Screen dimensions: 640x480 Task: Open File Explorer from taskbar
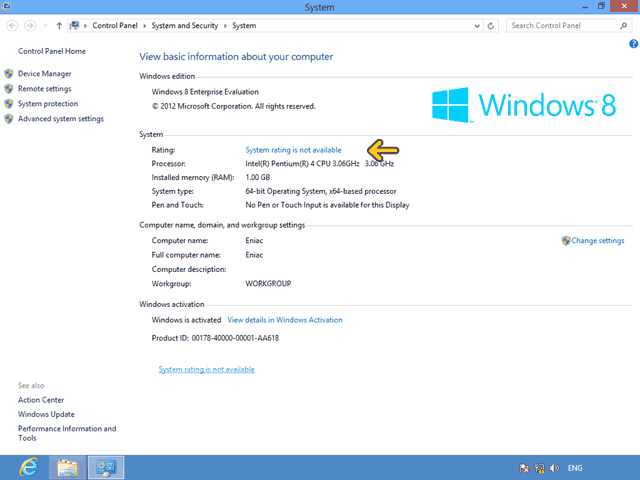(67, 468)
